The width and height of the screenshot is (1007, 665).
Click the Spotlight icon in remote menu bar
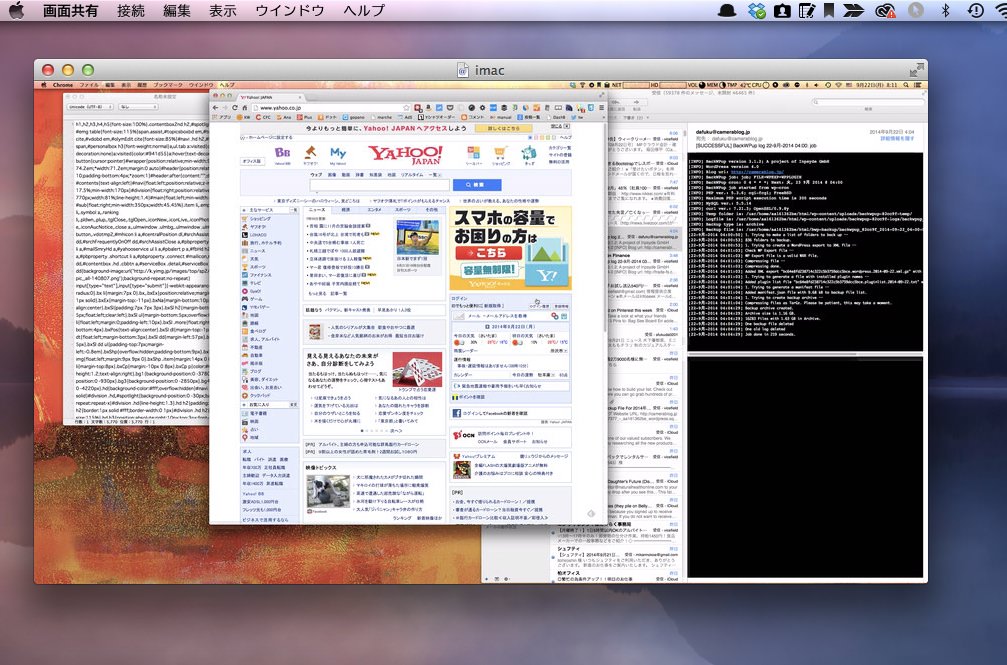pyautogui.click(x=906, y=85)
